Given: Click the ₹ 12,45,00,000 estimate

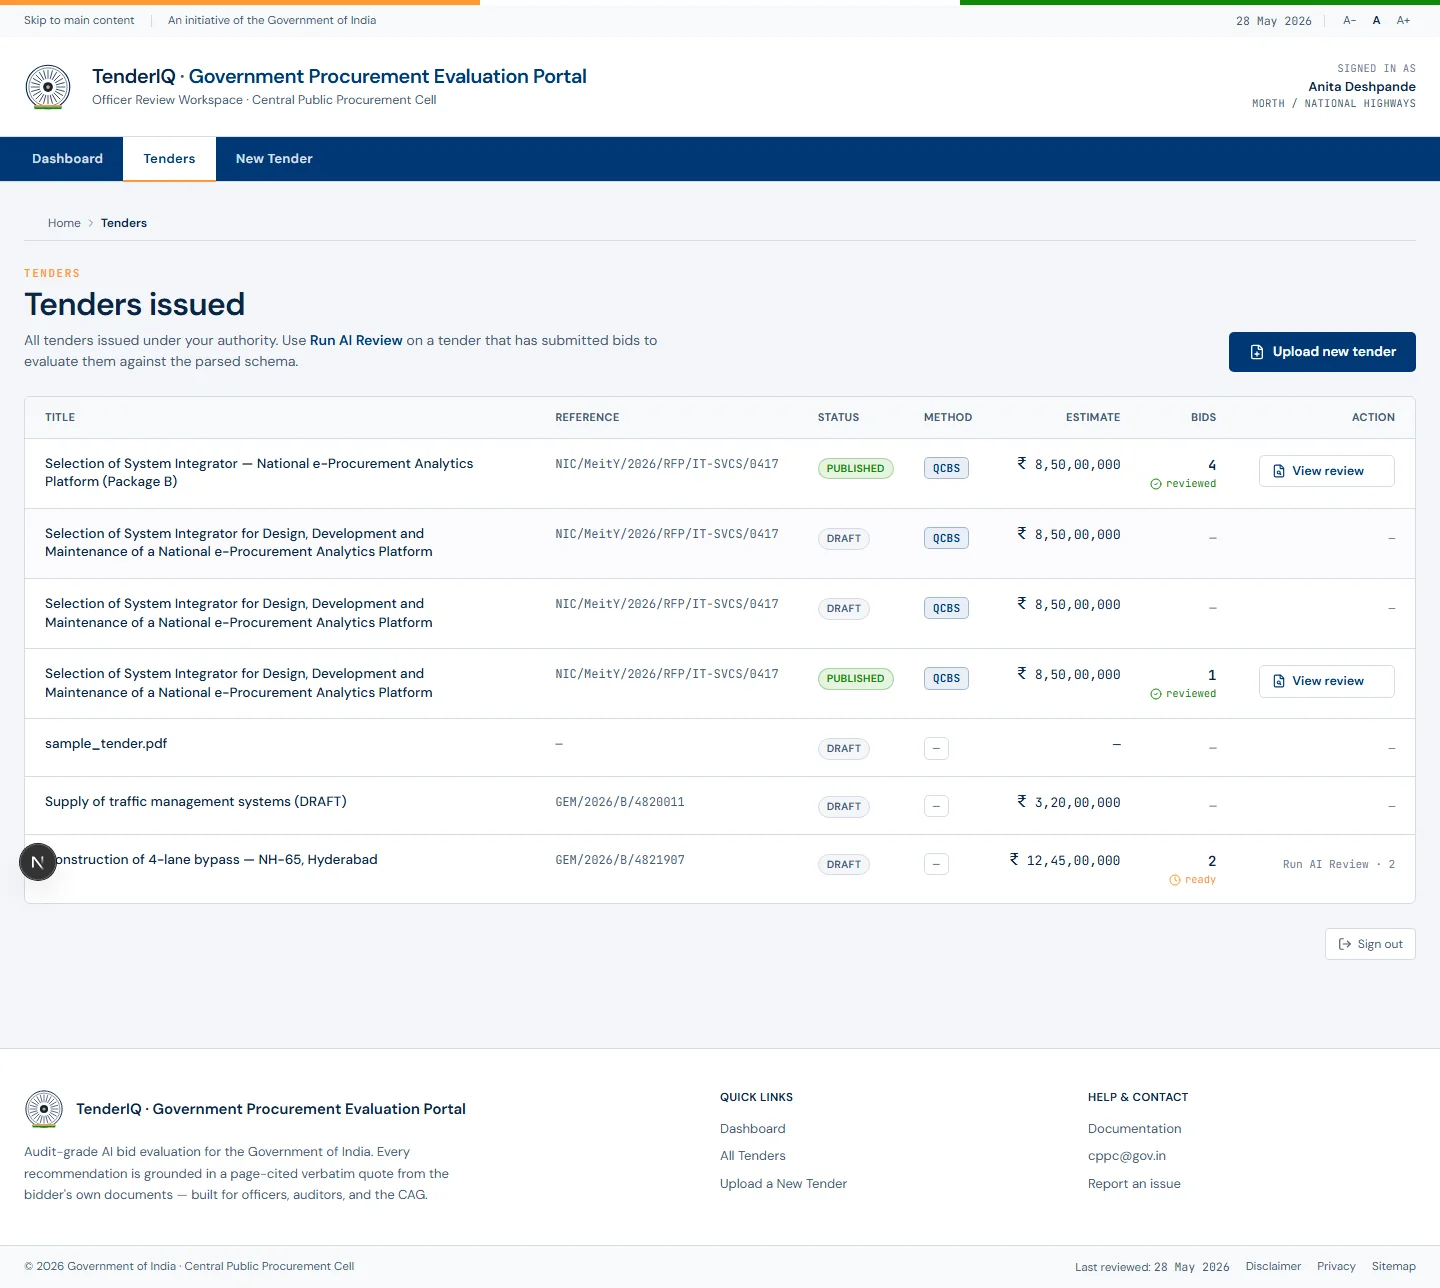Looking at the screenshot, I should pyautogui.click(x=1065, y=860).
